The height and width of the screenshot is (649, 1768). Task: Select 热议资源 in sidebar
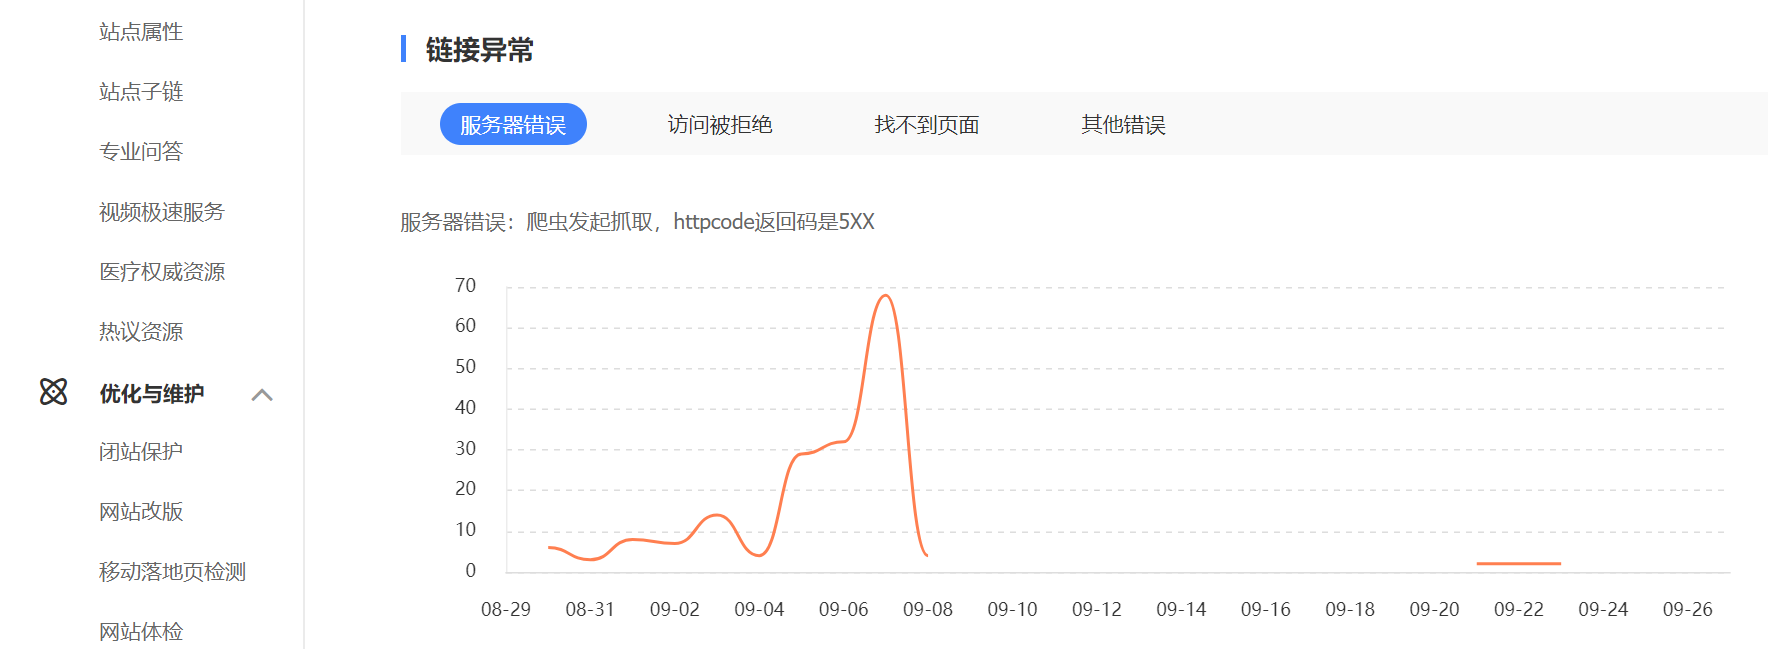[141, 332]
